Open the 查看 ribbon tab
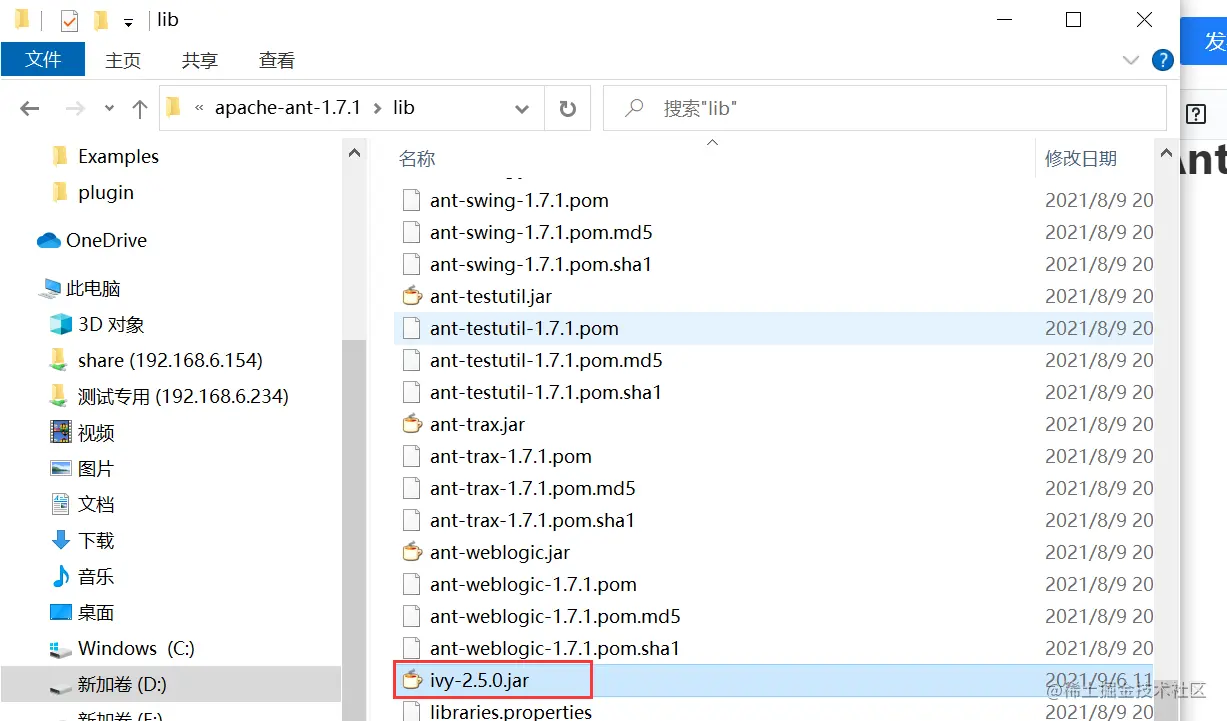This screenshot has width=1227, height=721. (x=277, y=60)
